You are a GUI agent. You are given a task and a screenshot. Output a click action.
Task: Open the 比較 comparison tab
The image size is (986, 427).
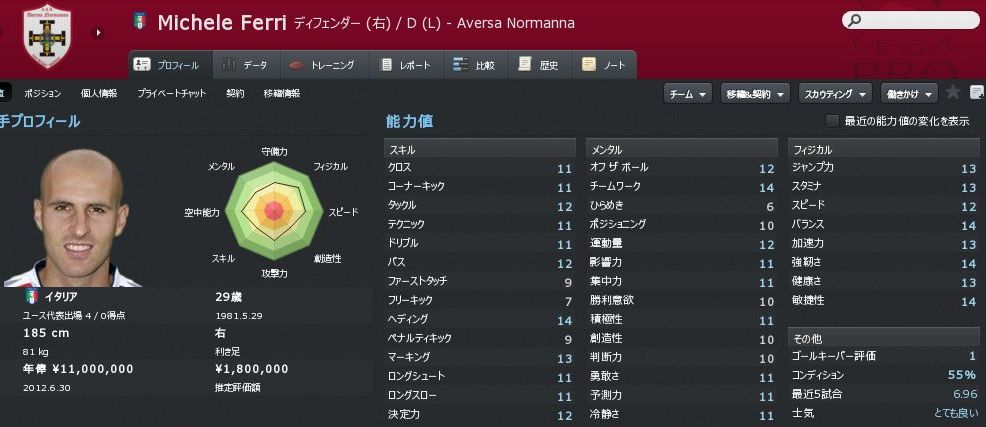pos(474,65)
